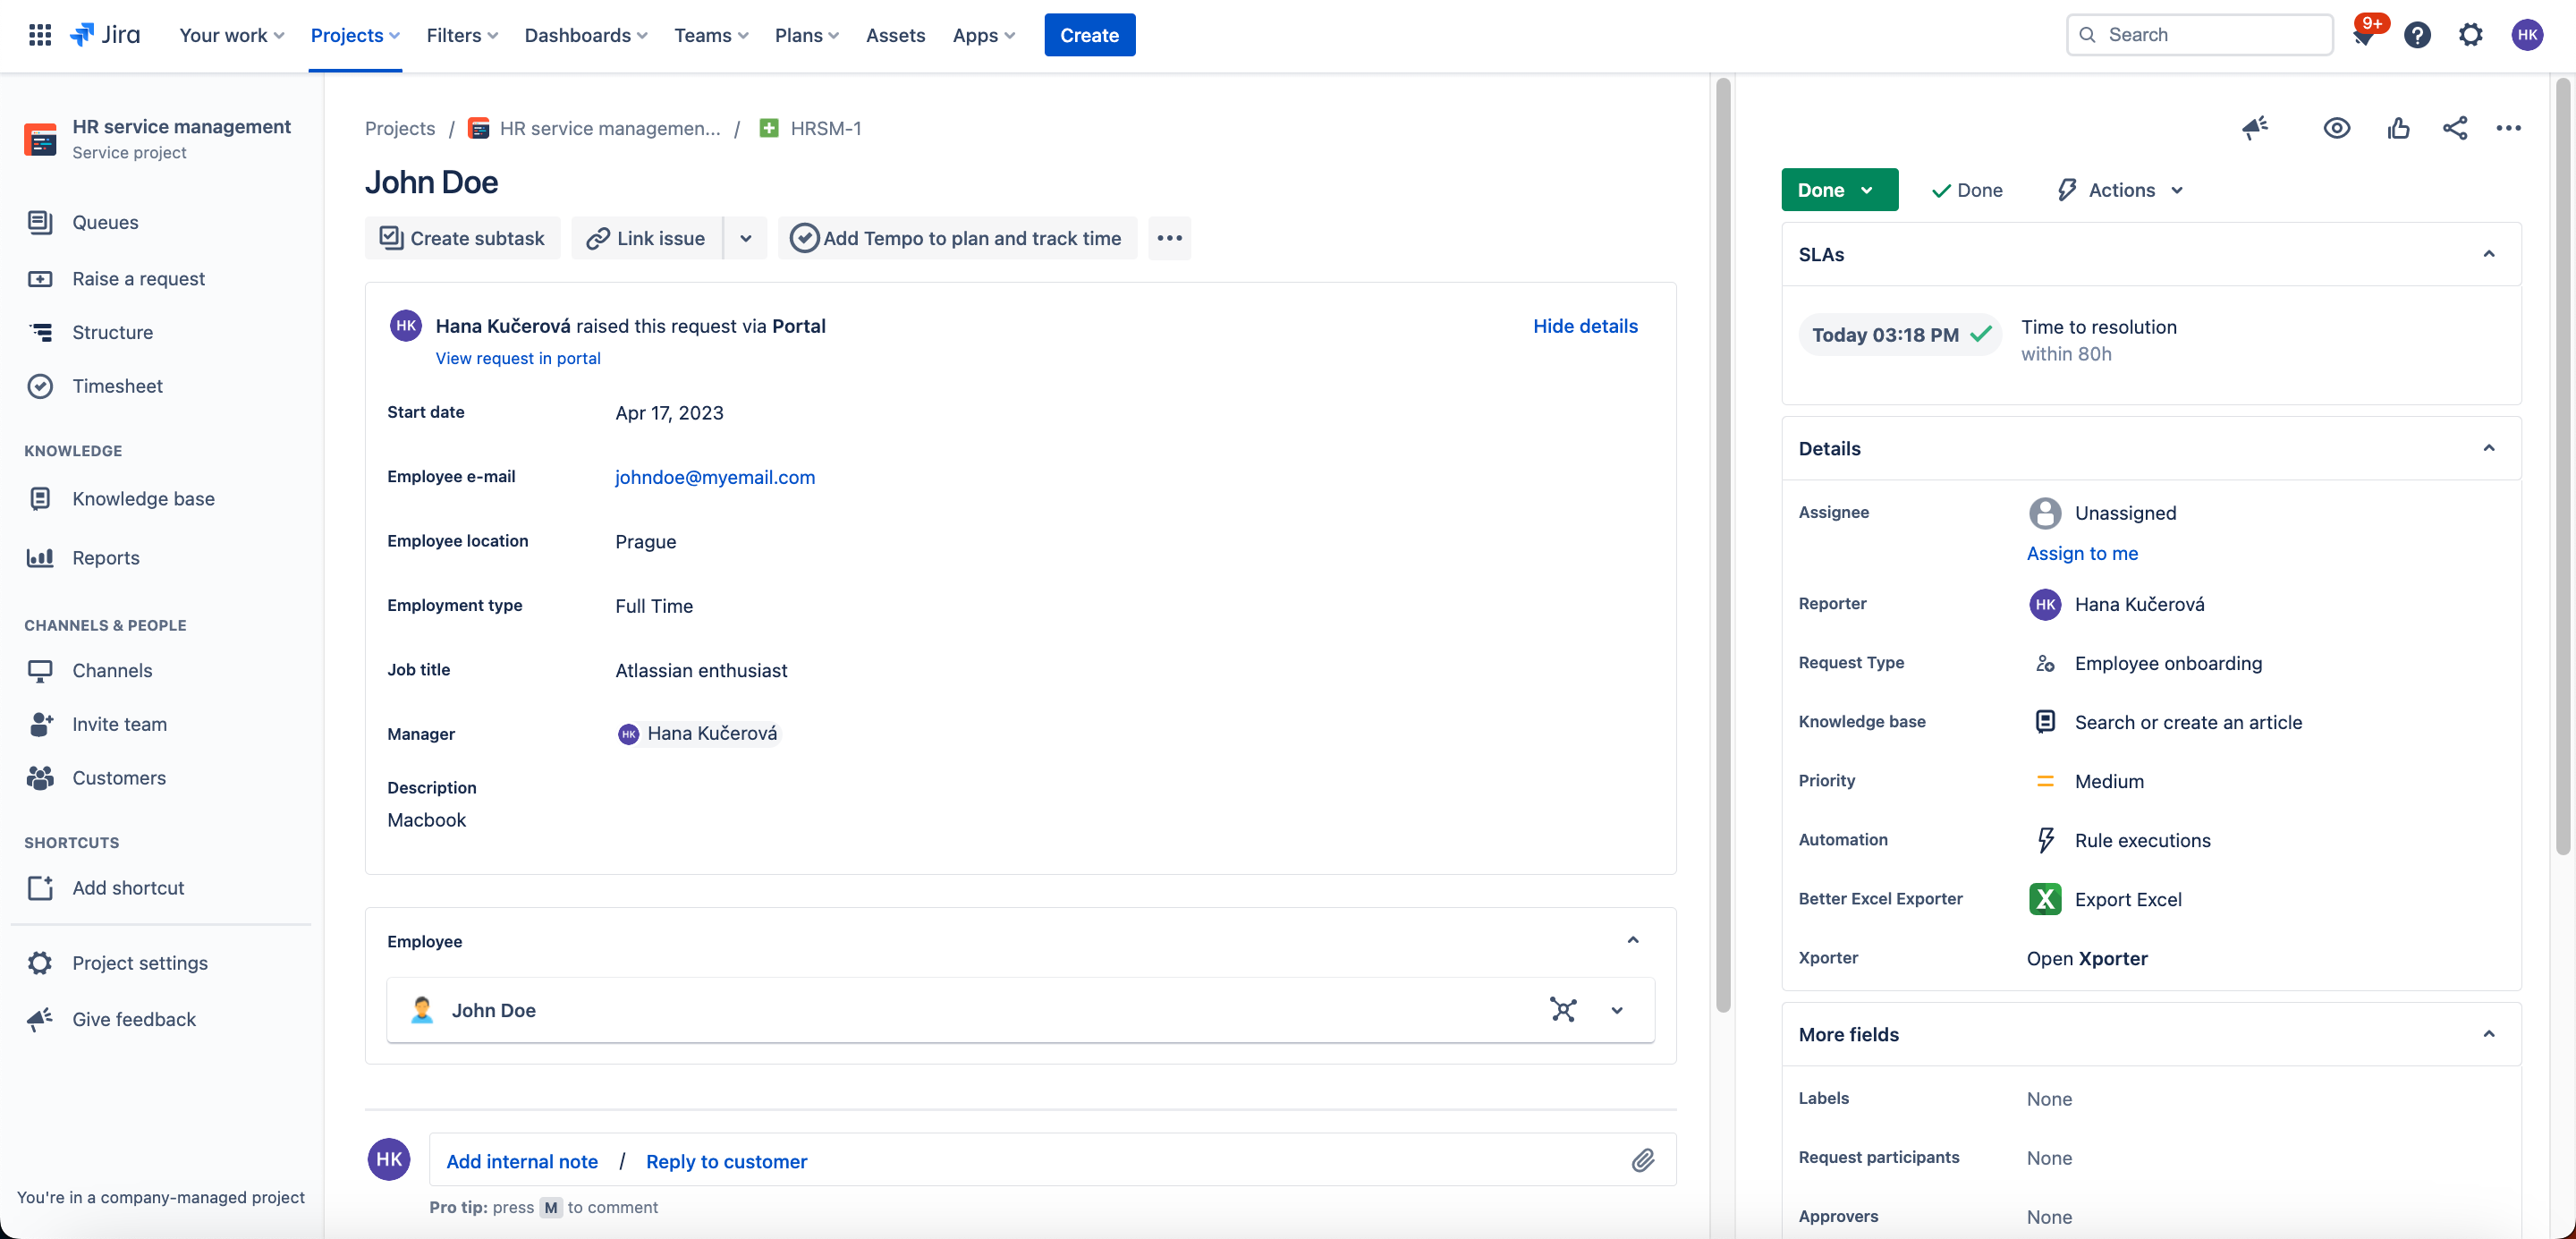Open the help question mark icon
The image size is (2576, 1239).
2417,35
